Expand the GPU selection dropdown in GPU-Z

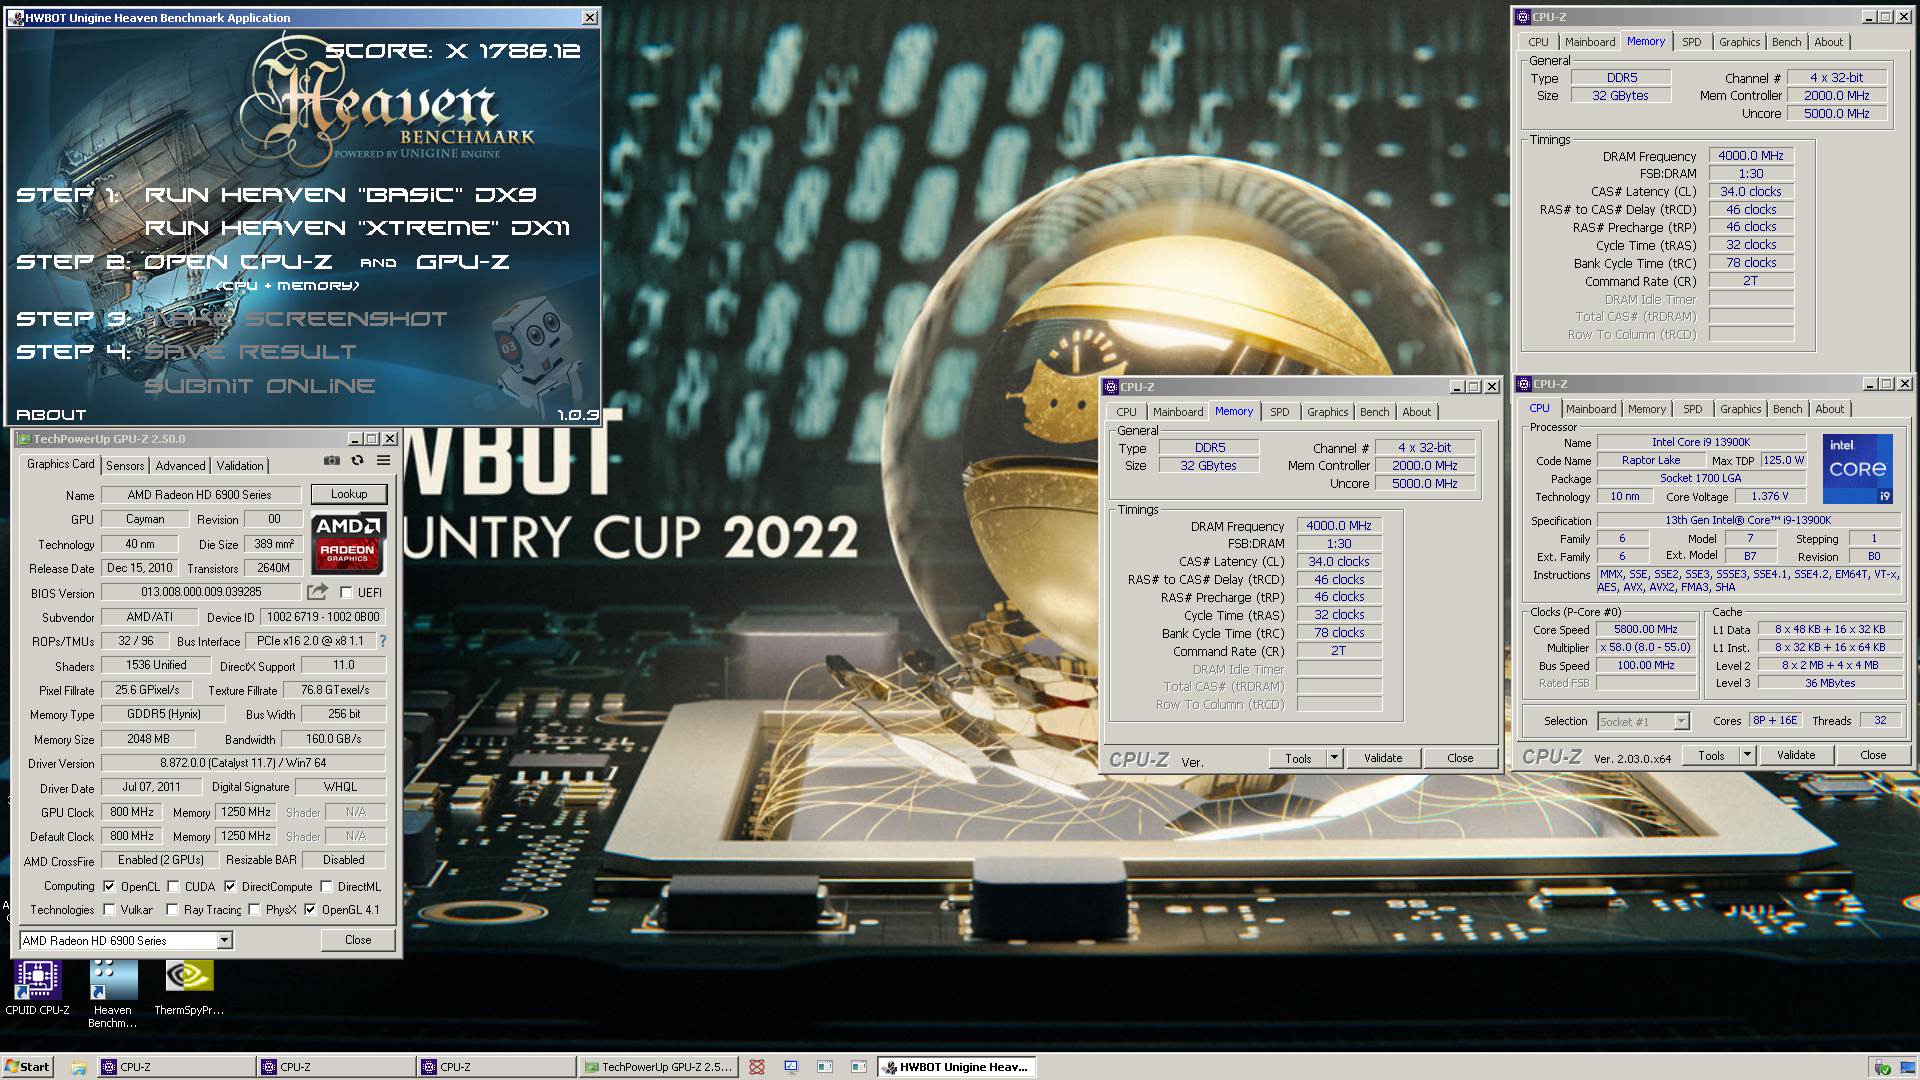tap(225, 940)
